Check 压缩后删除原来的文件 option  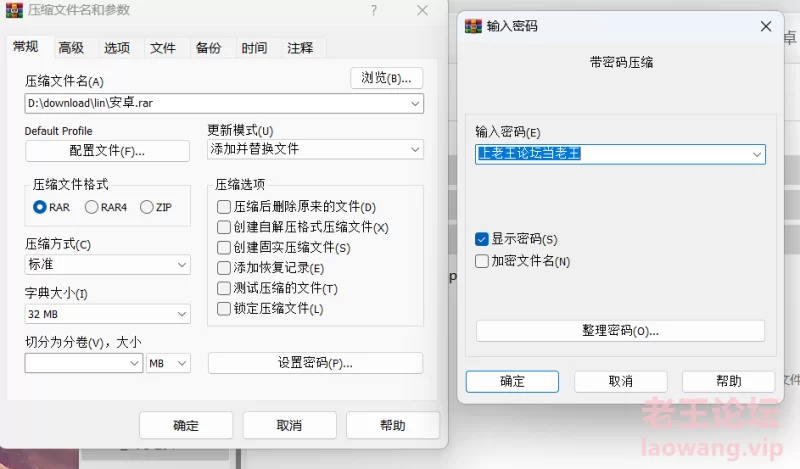(x=224, y=207)
